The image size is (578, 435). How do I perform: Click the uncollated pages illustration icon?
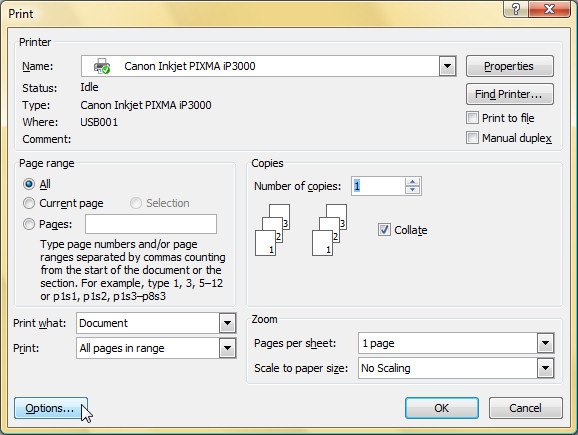point(272,230)
